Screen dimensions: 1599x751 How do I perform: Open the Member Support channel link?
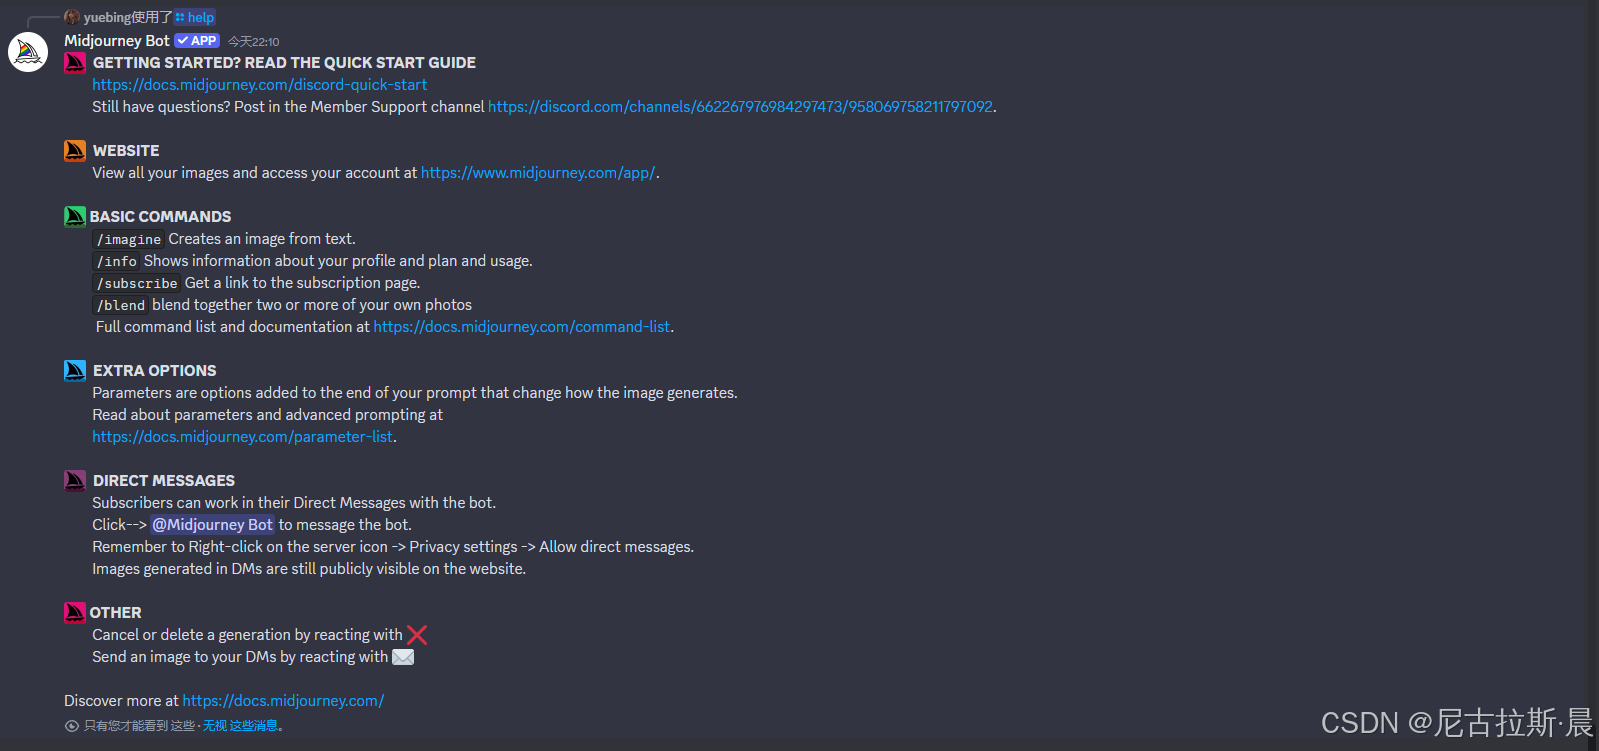click(x=740, y=107)
